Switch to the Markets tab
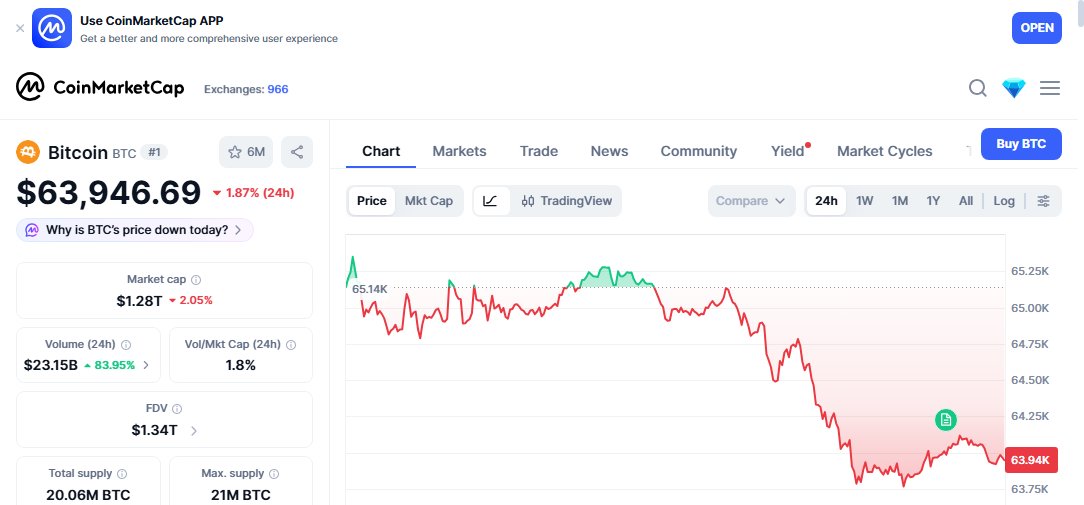 click(x=459, y=152)
